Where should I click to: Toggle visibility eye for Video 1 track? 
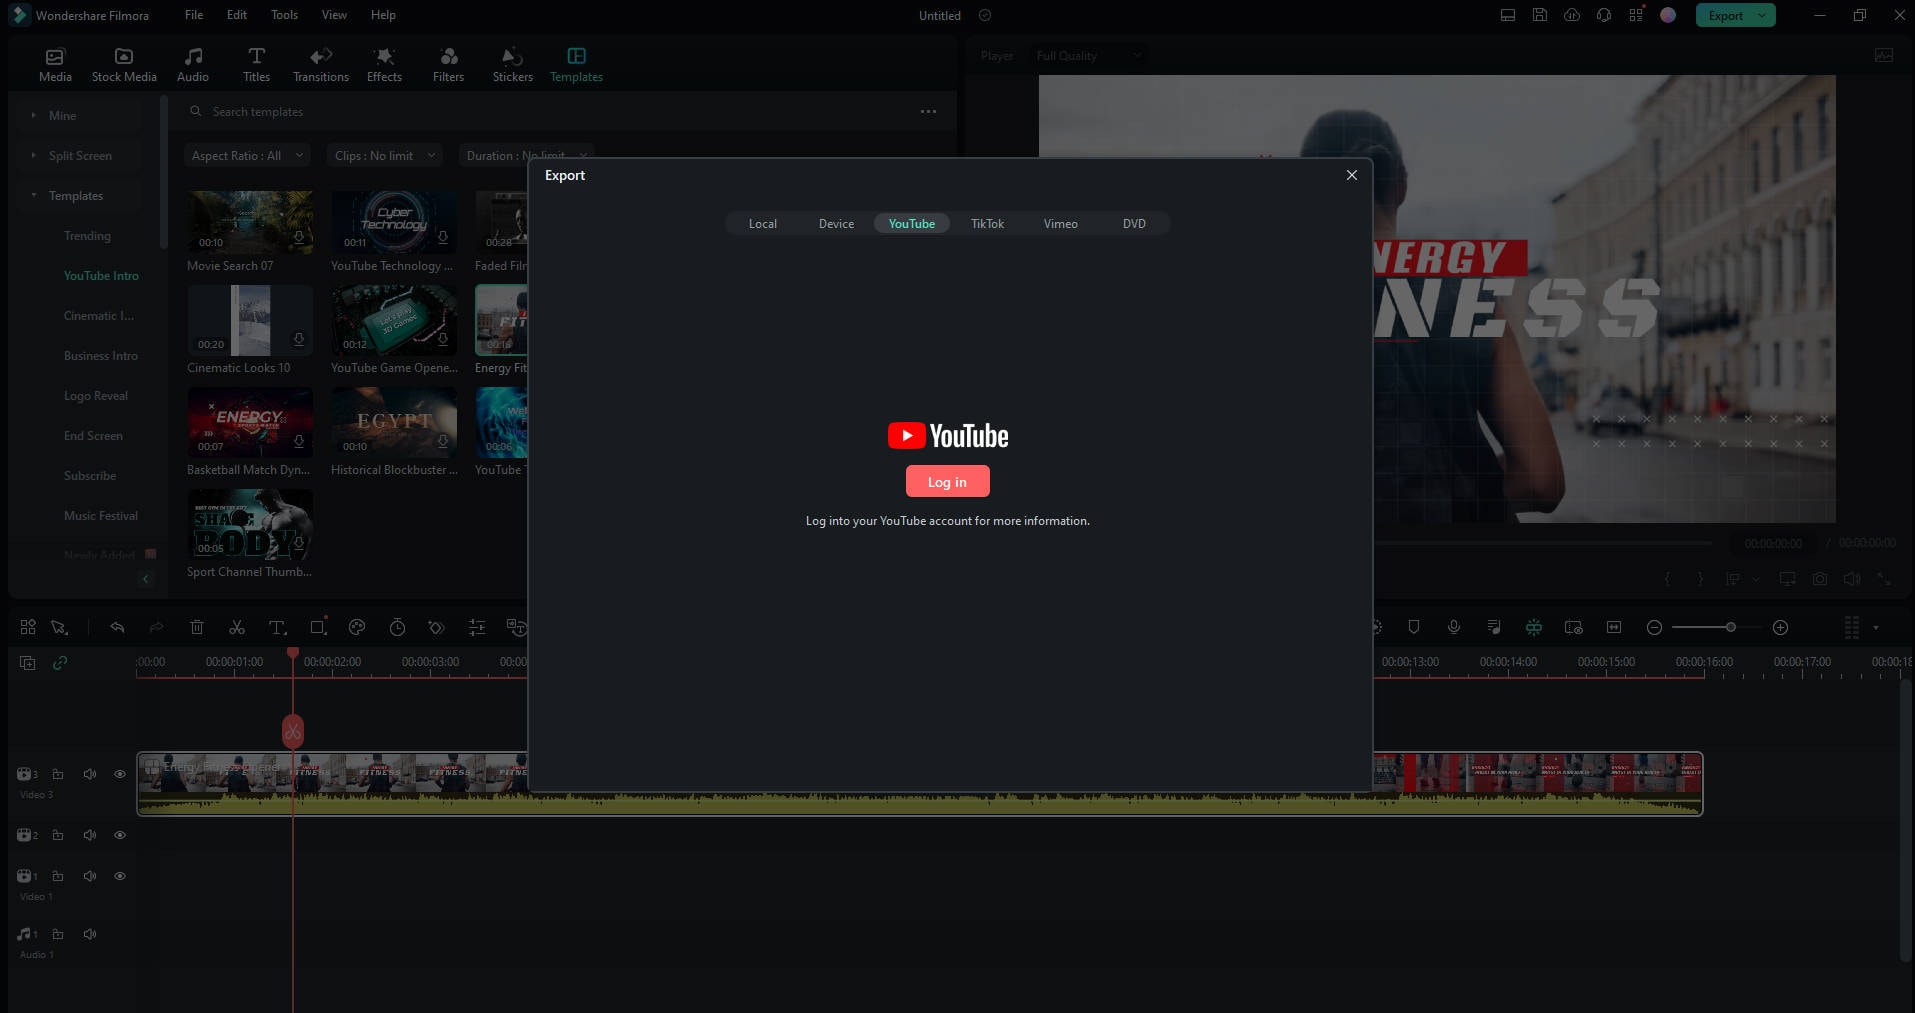tap(120, 876)
